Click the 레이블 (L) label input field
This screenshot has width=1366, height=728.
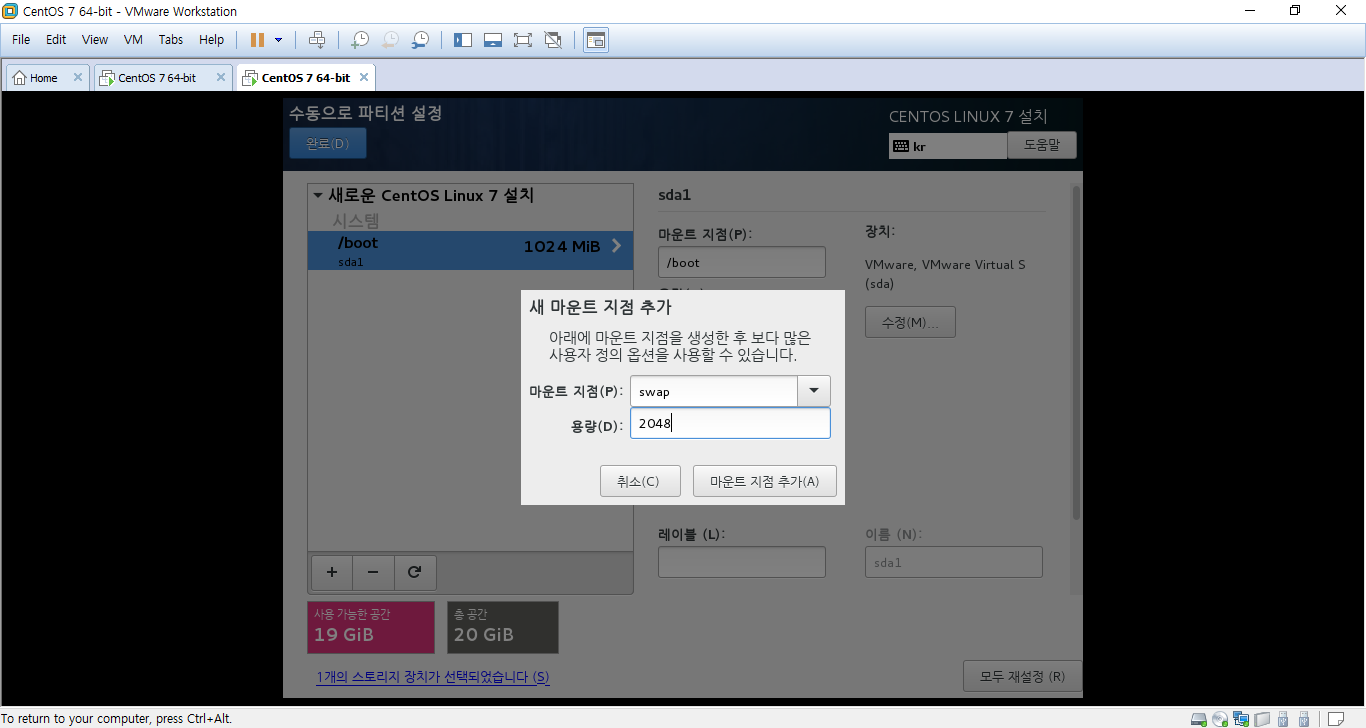tap(741, 562)
